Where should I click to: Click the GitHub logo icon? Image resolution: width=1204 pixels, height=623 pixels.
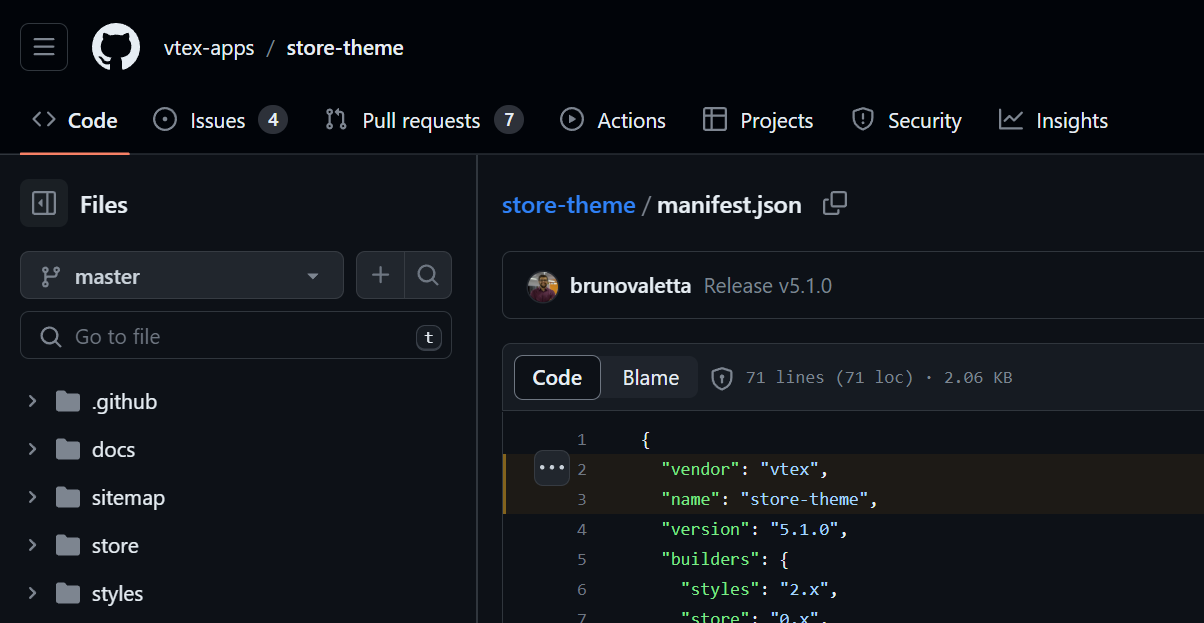click(x=116, y=47)
